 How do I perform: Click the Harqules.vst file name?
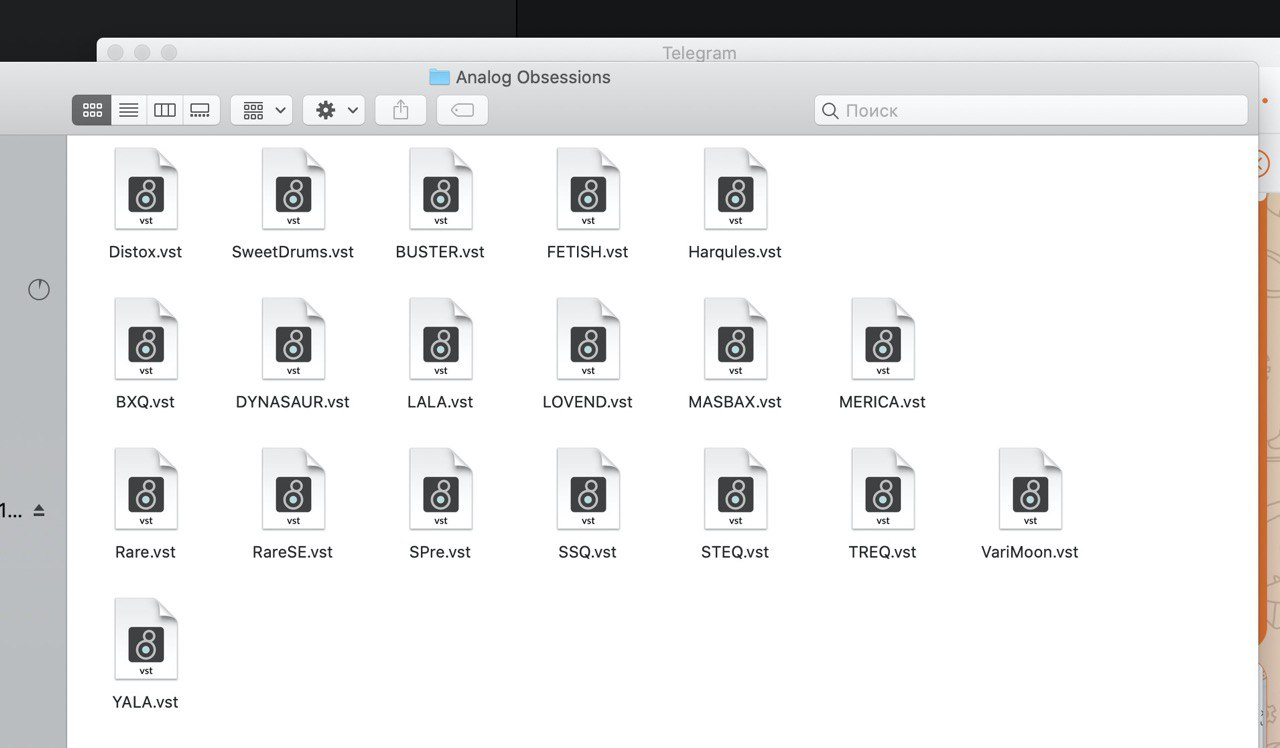click(x=735, y=252)
